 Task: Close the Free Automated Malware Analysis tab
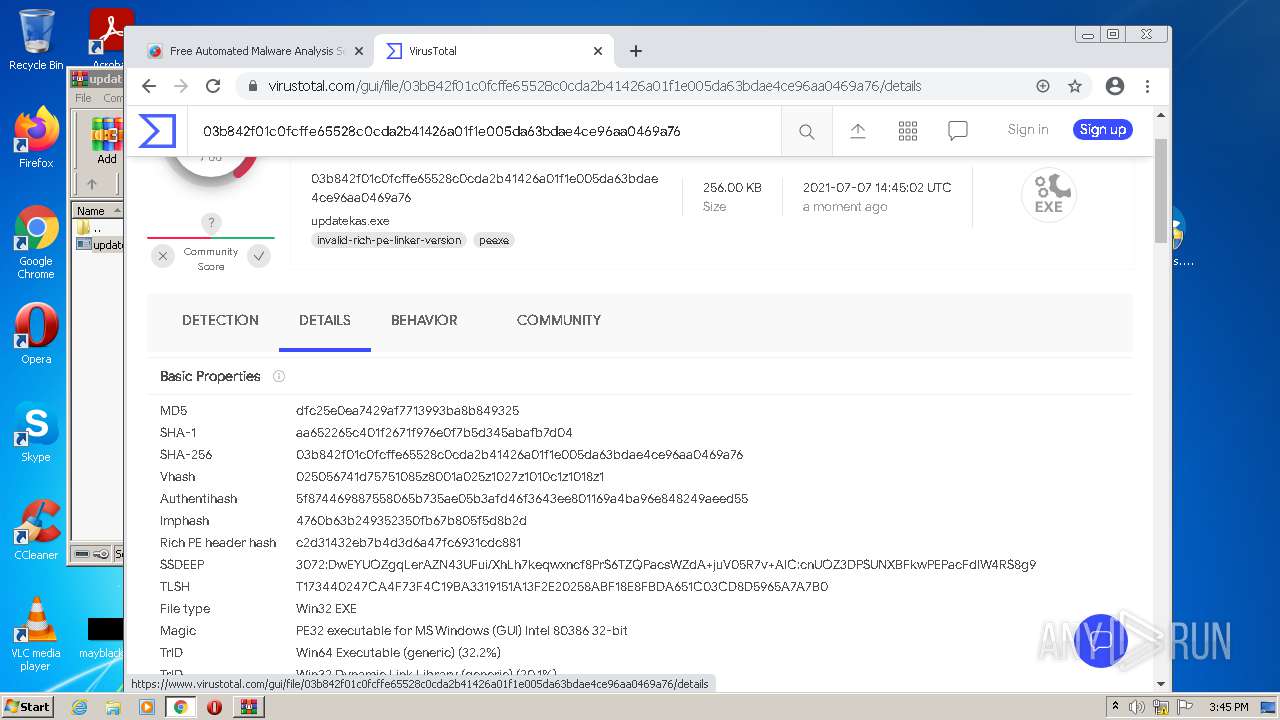tap(358, 51)
